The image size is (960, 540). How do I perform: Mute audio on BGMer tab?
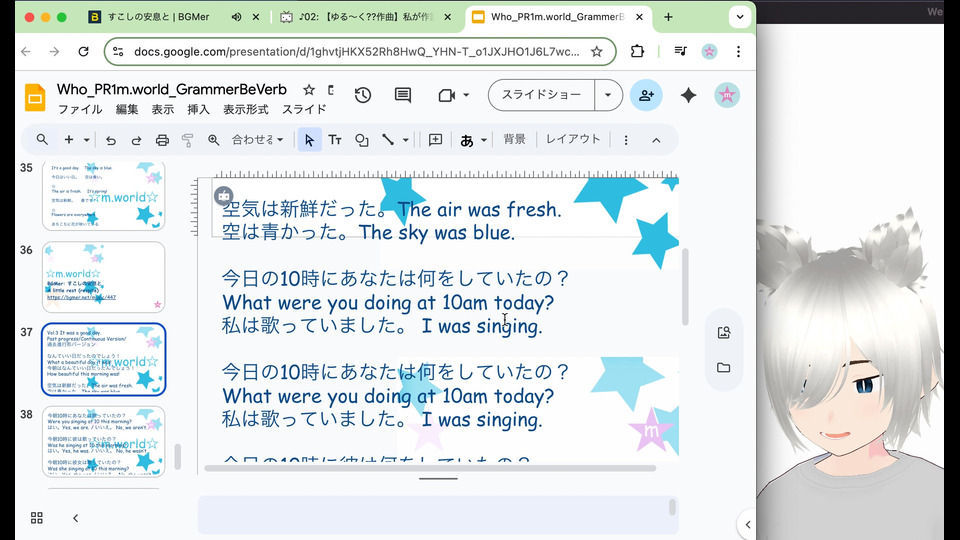point(236,17)
